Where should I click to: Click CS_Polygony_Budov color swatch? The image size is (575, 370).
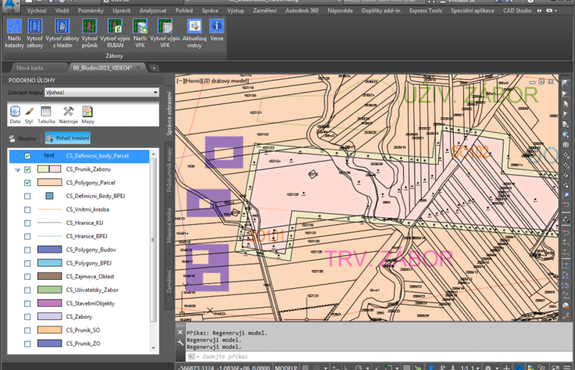[x=50, y=250]
